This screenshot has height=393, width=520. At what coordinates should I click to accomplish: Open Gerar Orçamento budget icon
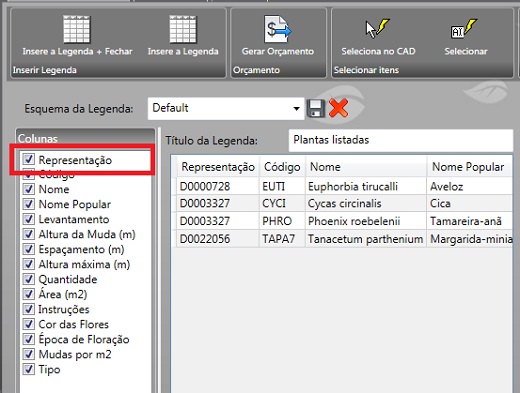(x=278, y=29)
